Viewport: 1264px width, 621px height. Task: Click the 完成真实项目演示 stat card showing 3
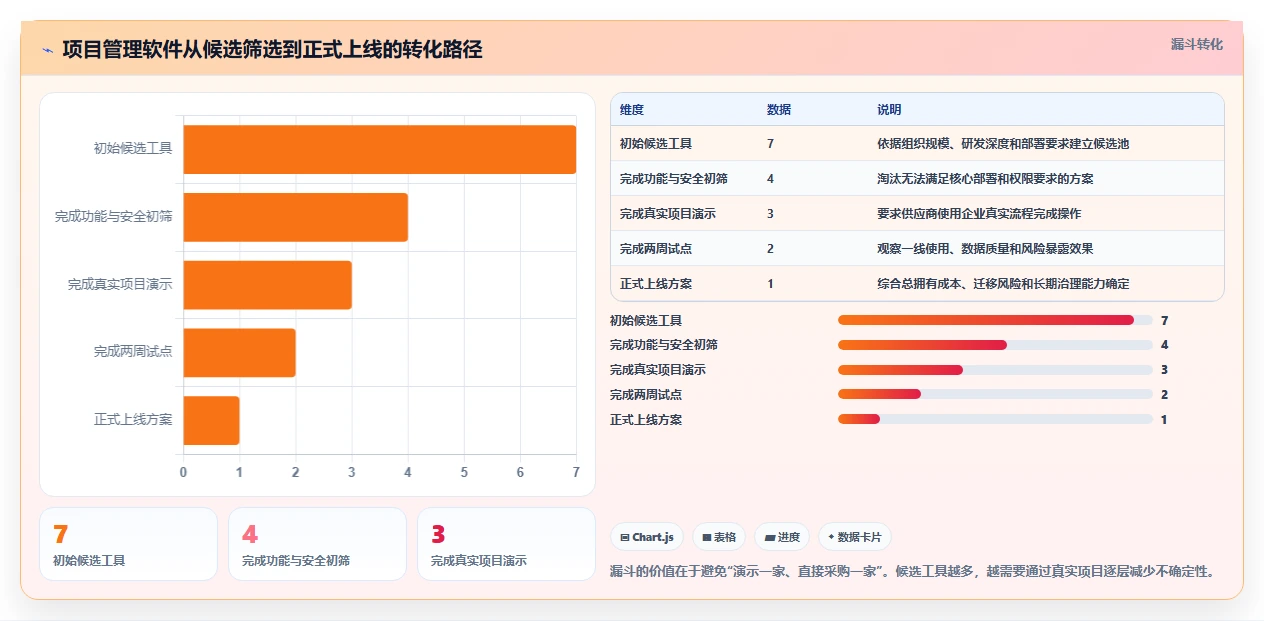[x=506, y=544]
